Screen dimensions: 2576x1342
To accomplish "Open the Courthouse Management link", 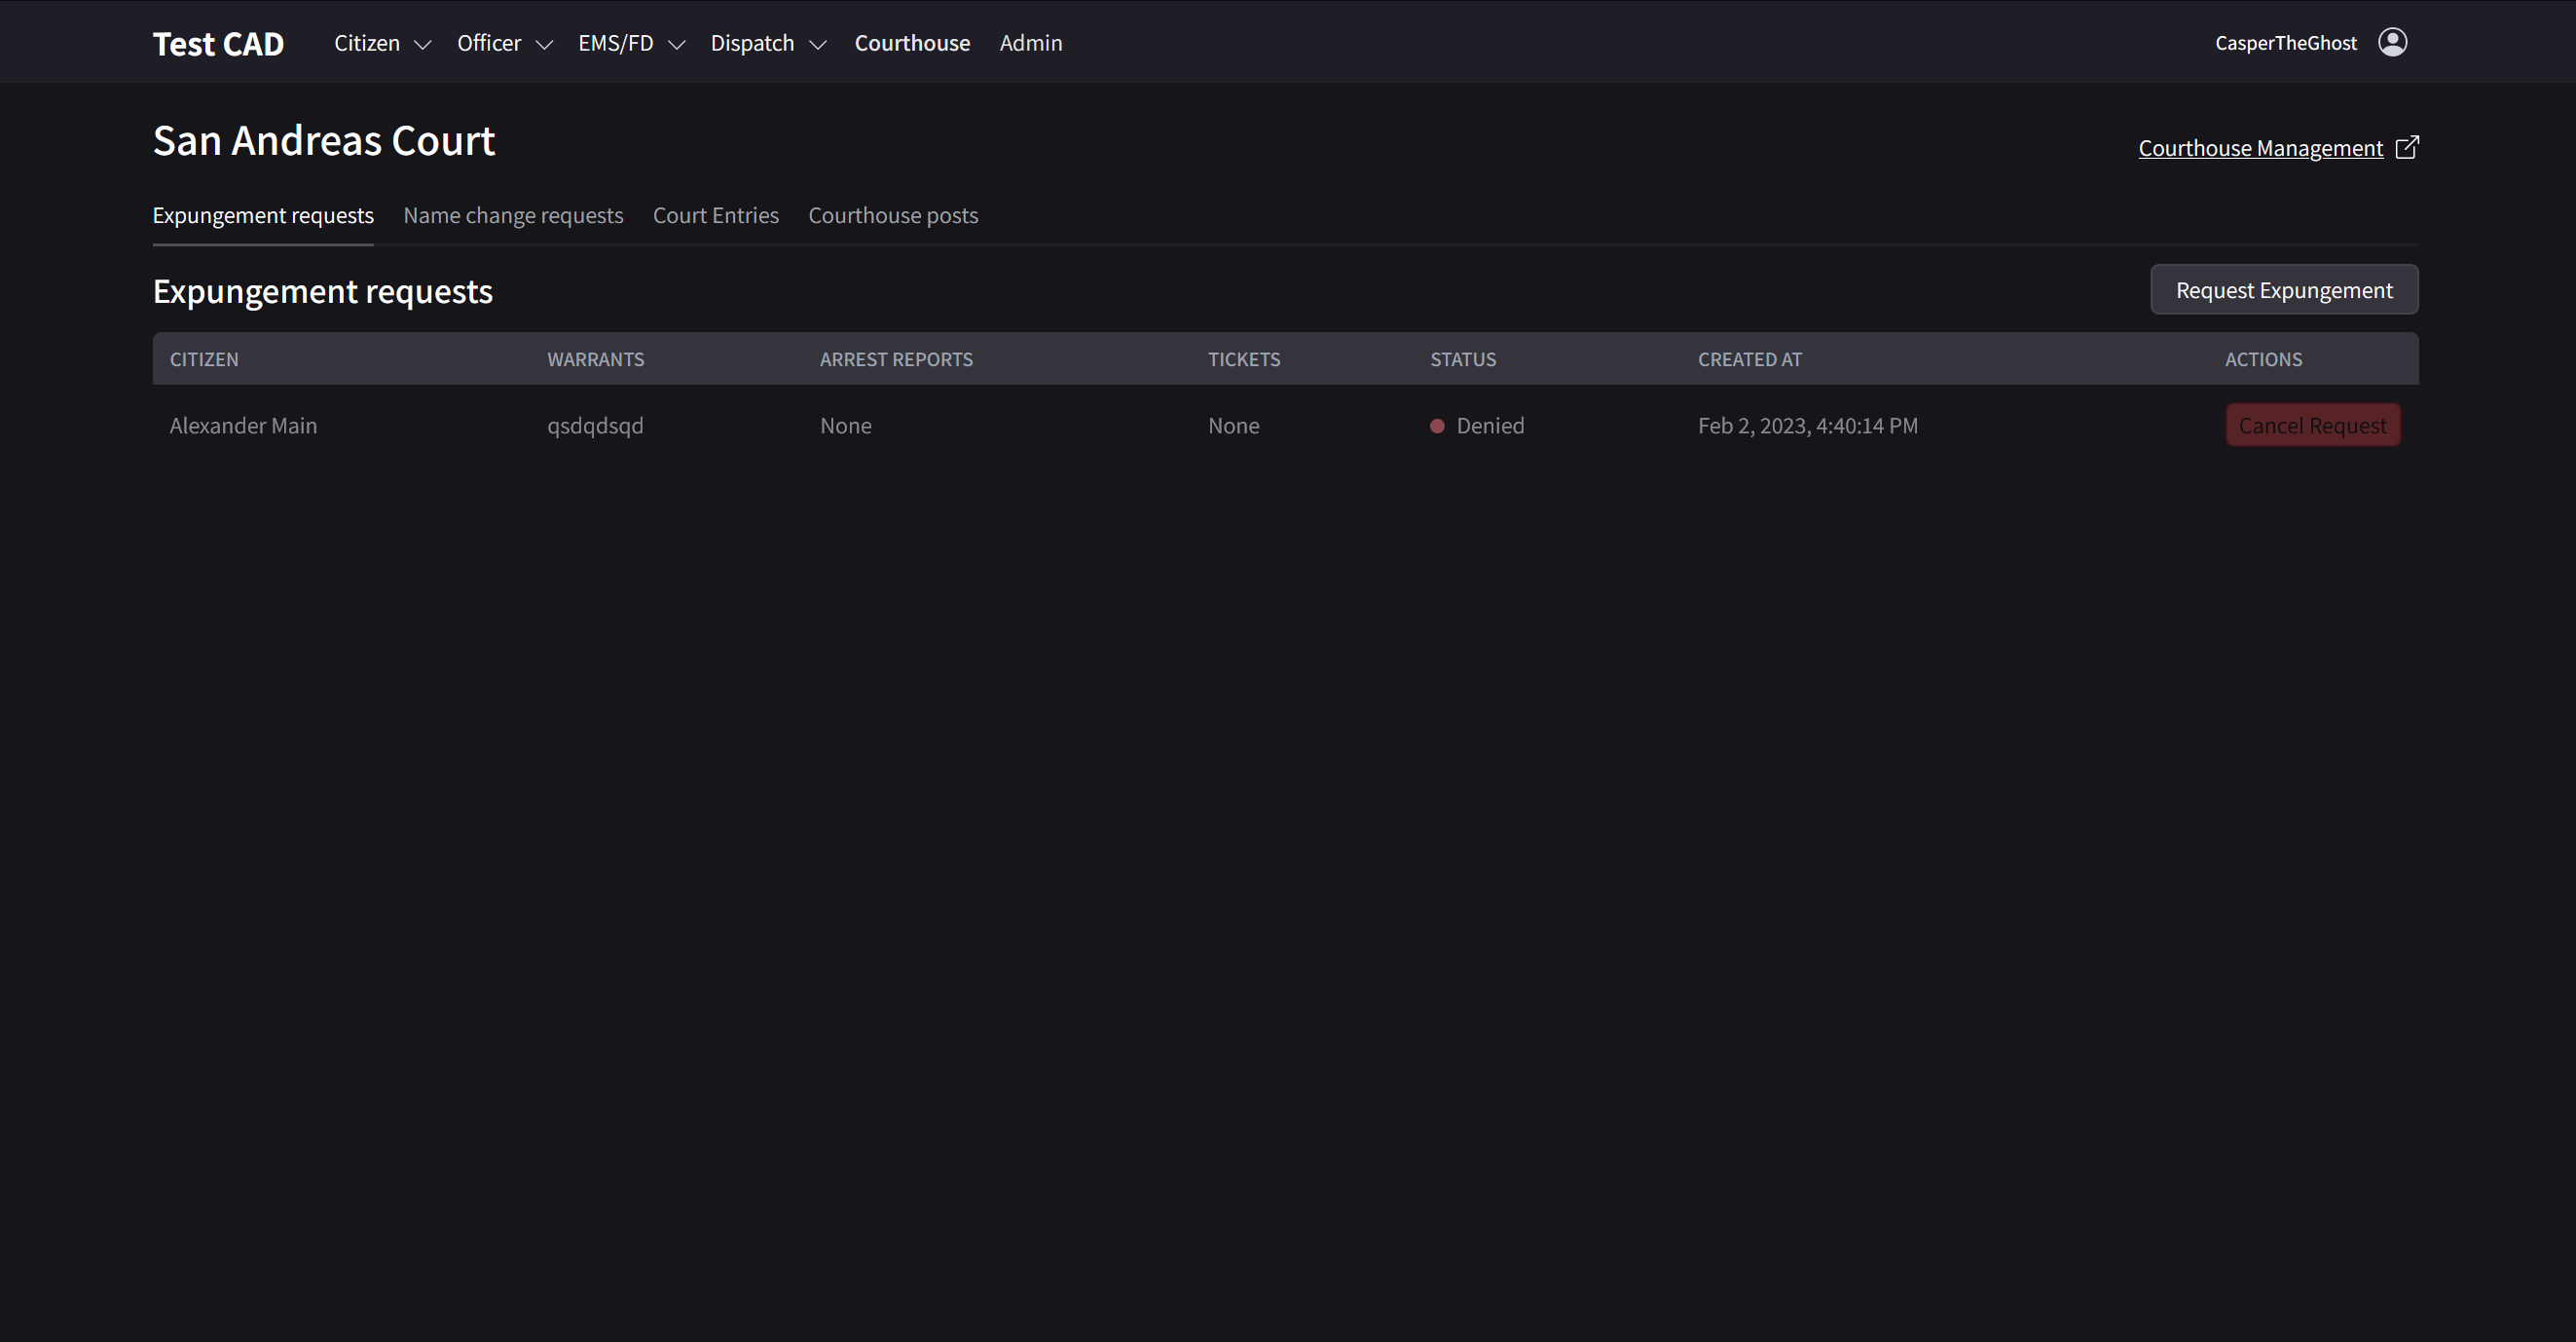I will (2260, 148).
